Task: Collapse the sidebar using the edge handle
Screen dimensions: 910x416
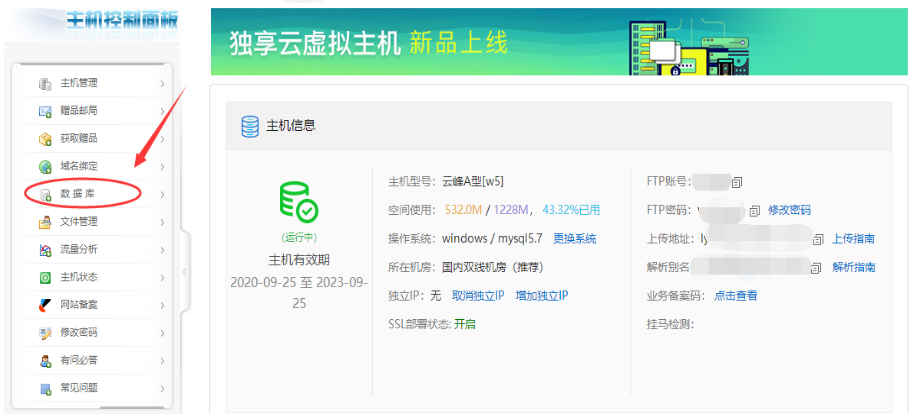Action: pos(184,272)
